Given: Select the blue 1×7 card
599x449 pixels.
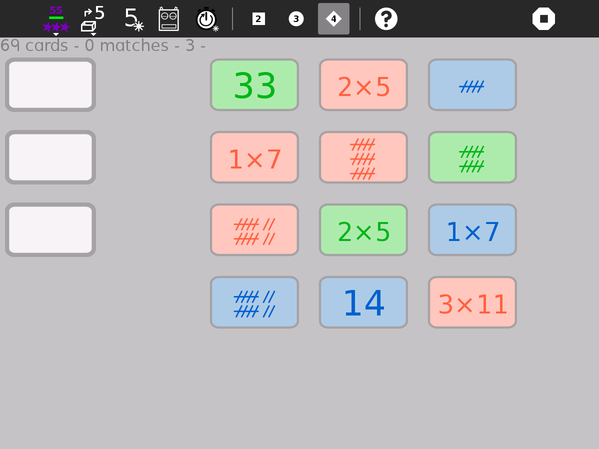Looking at the screenshot, I should coord(472,230).
